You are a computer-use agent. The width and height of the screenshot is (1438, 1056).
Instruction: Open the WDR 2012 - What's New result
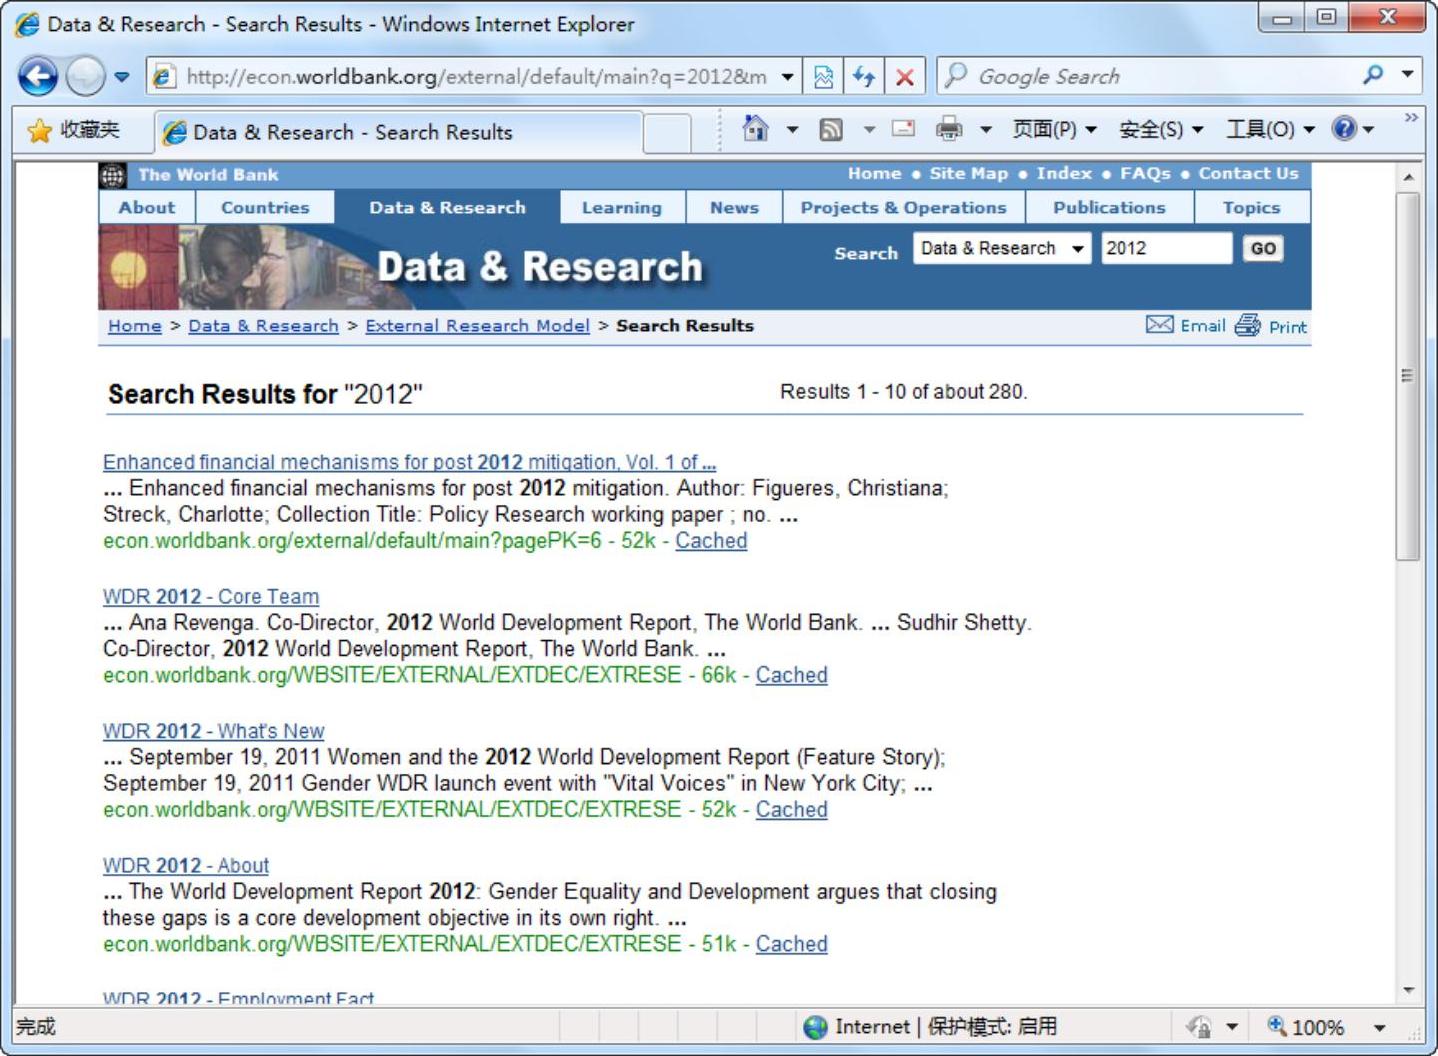pos(213,731)
